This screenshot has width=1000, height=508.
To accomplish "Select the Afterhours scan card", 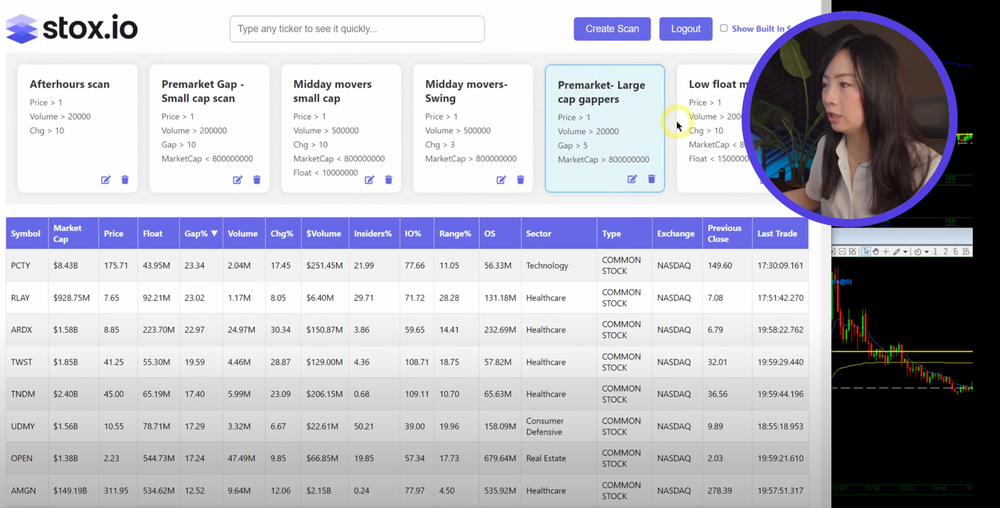I will coord(77,128).
